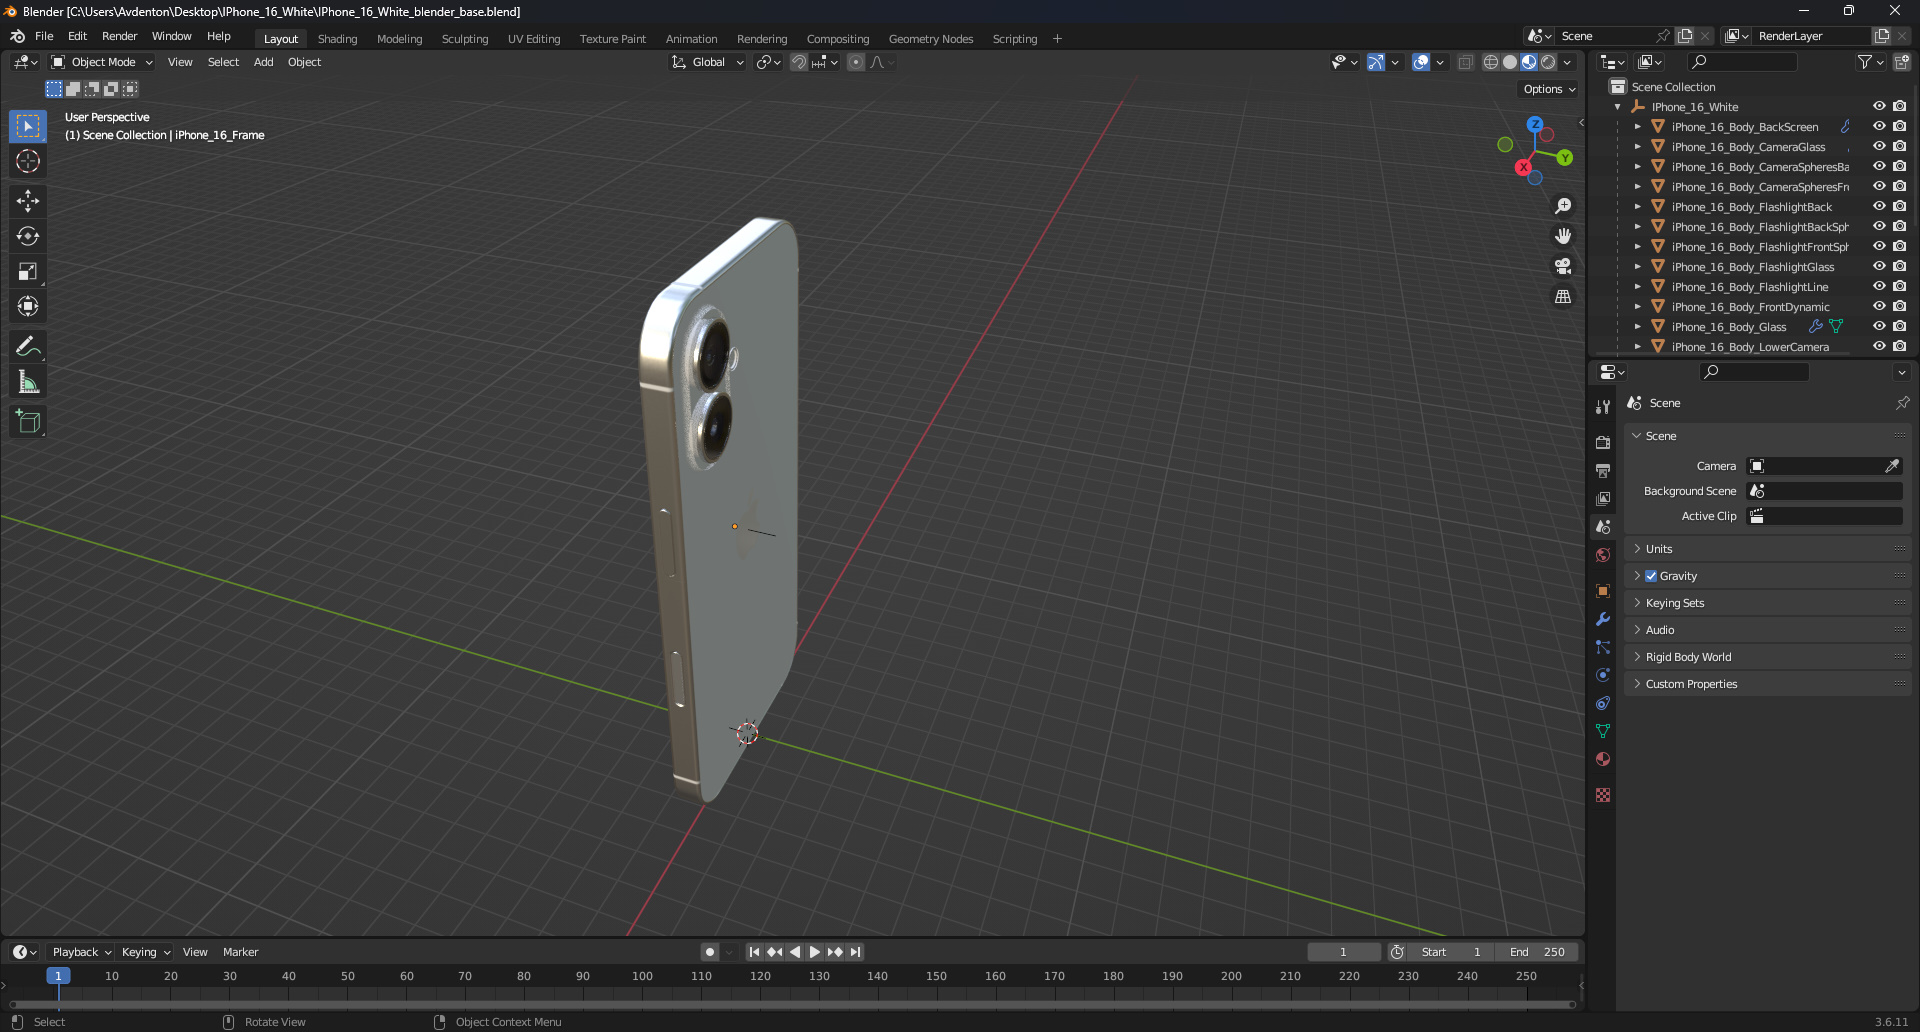The width and height of the screenshot is (1920, 1032).
Task: Hide iPhone_16_Body_CameraGlass with eye icon
Action: pyautogui.click(x=1879, y=147)
